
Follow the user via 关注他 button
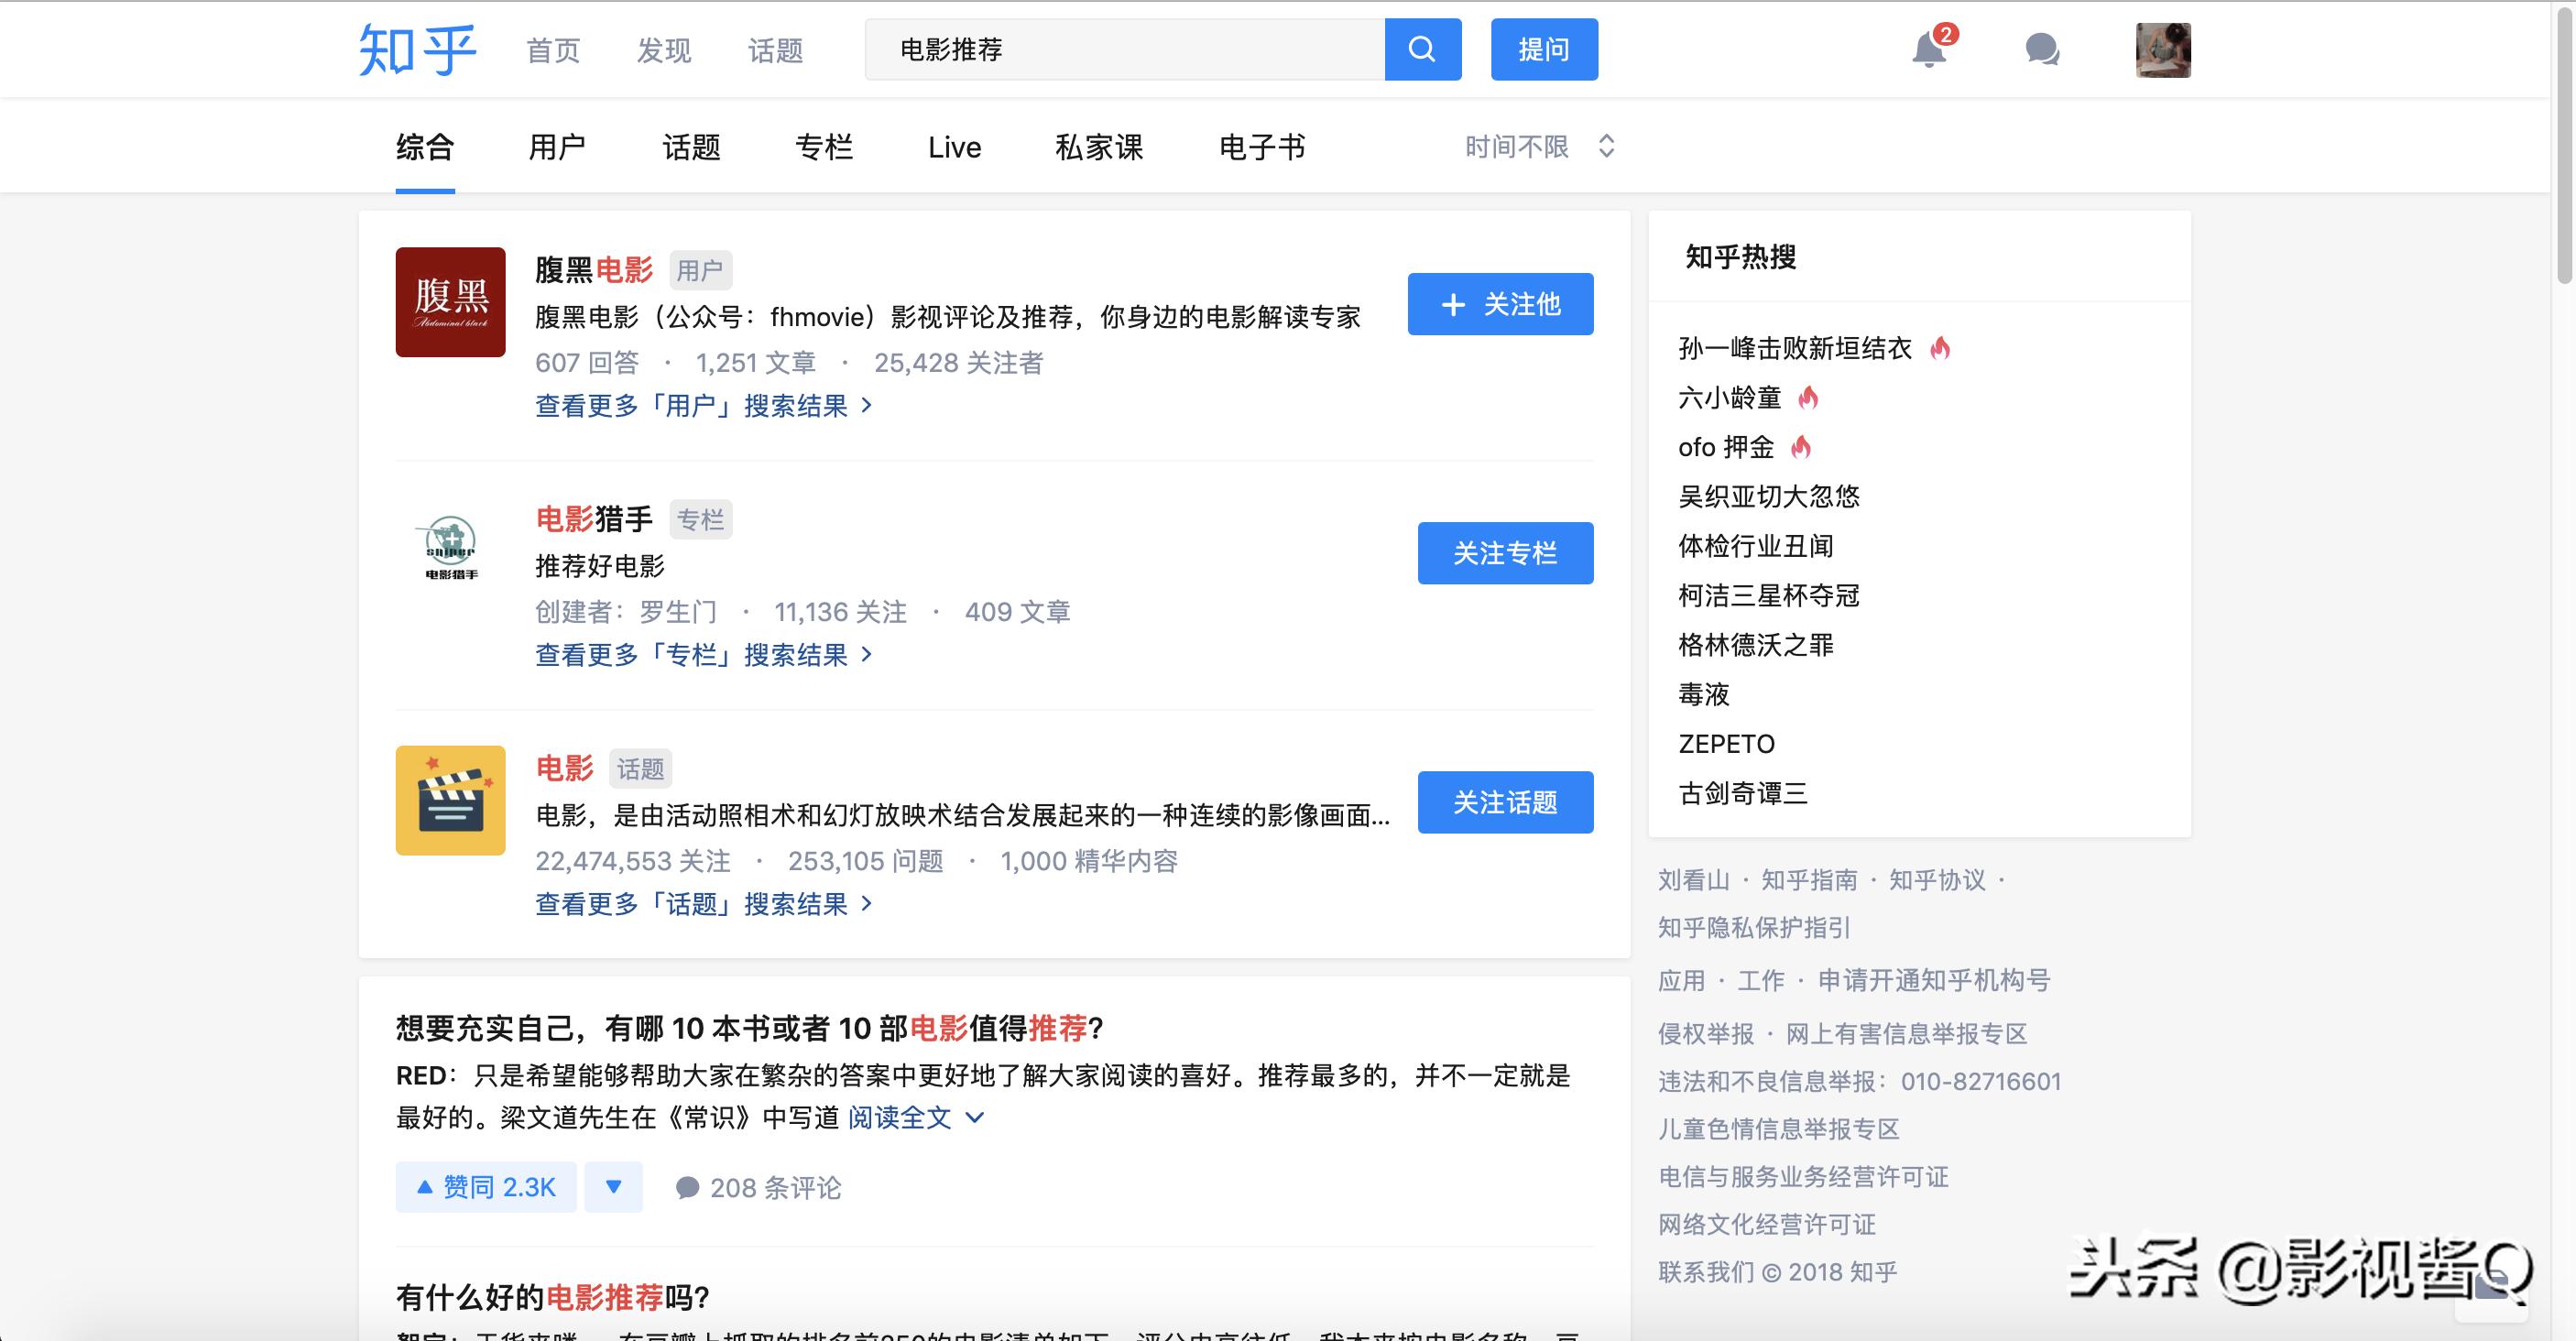coord(1498,304)
